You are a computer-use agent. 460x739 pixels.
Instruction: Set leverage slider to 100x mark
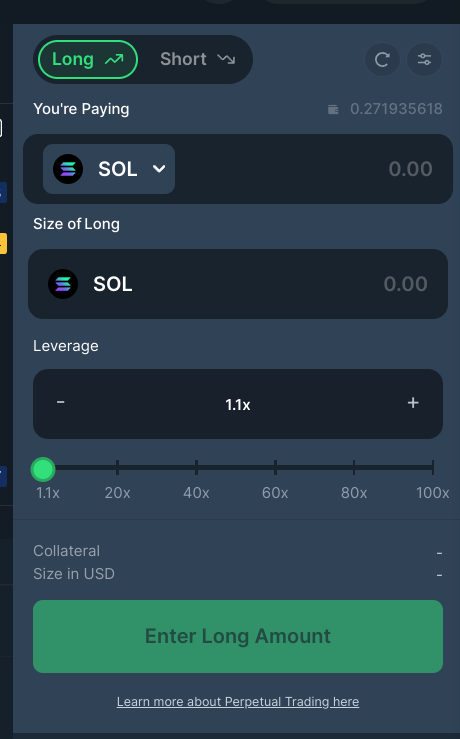click(x=433, y=468)
